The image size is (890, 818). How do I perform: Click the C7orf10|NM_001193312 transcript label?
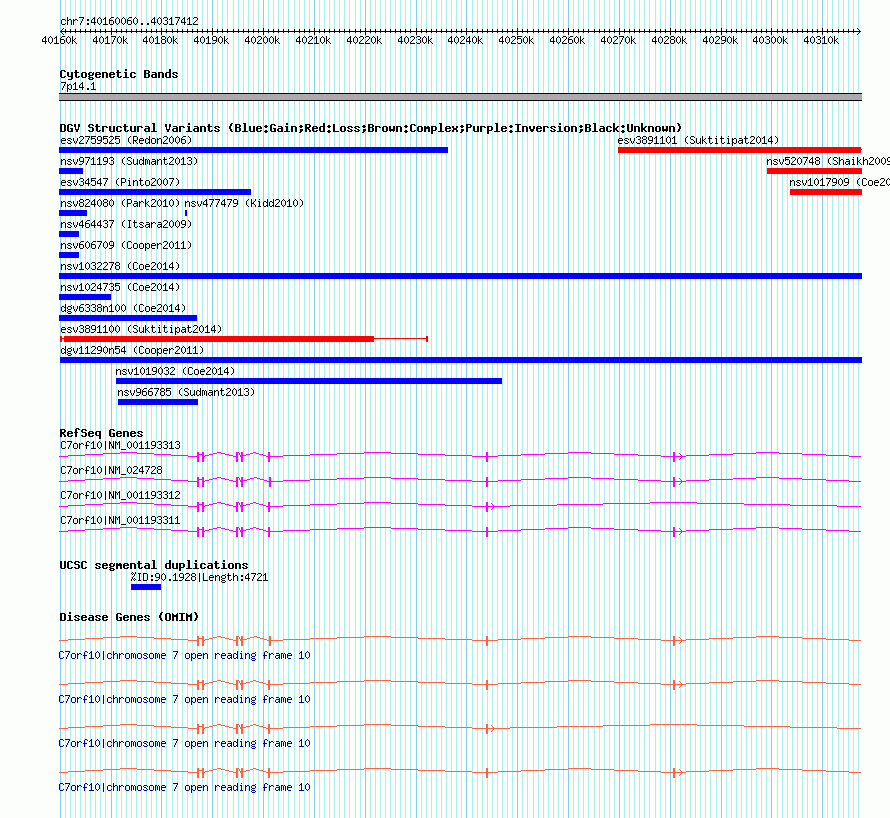120,495
